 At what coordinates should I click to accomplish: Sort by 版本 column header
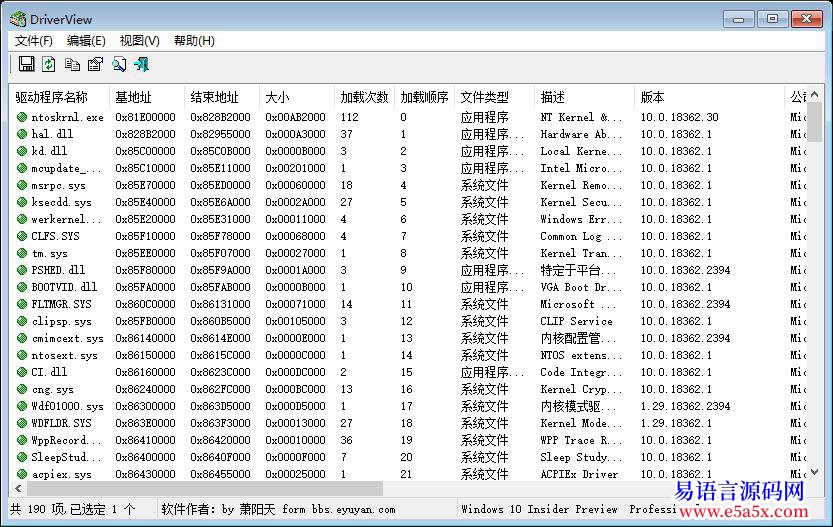[709, 97]
